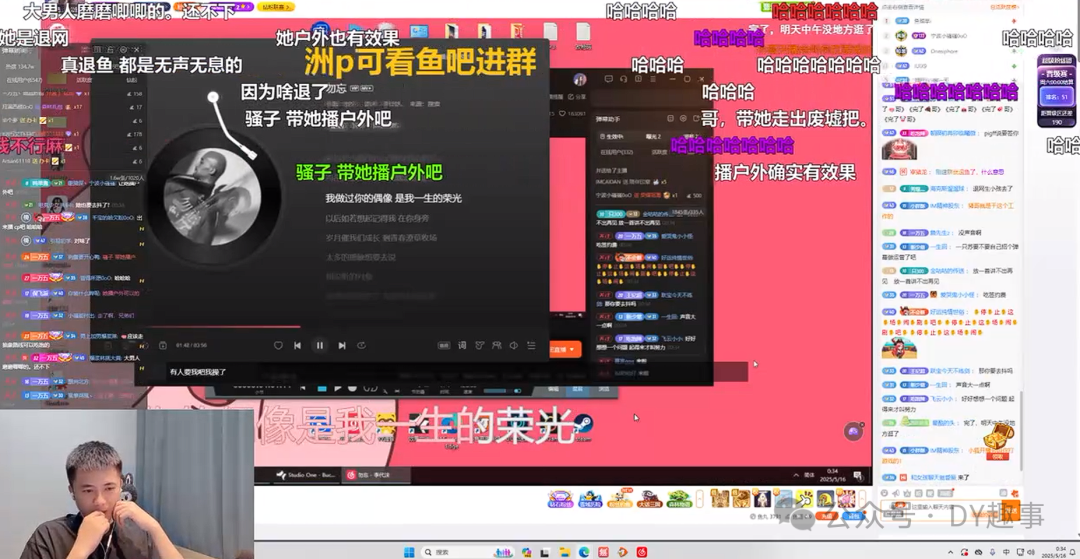Open the danmaku helper settings gear icon

(x=683, y=118)
